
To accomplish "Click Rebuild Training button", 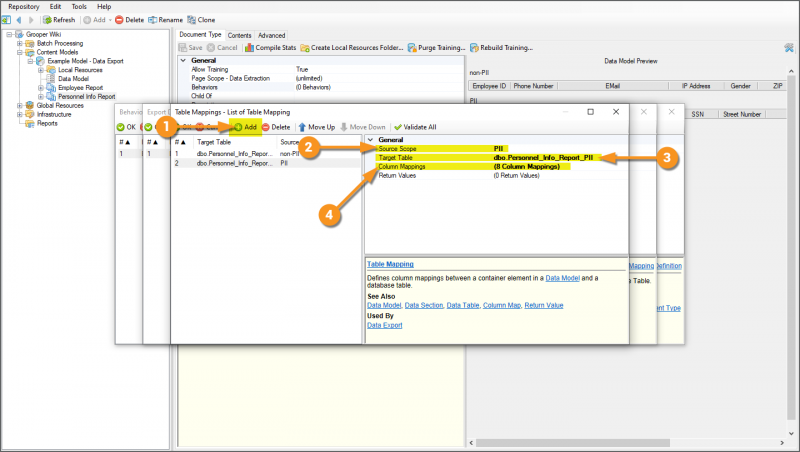I will pos(501,47).
